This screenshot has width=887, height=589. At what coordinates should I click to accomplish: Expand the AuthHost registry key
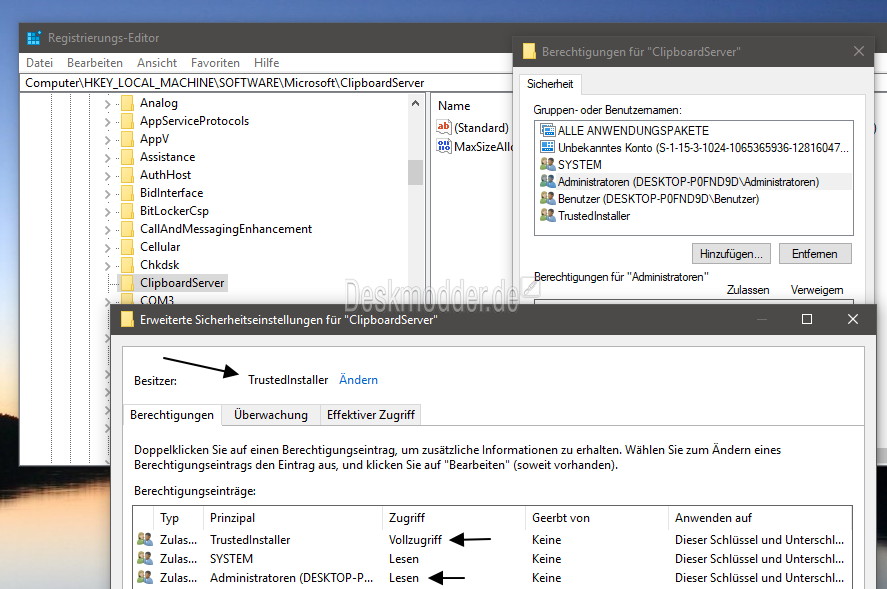[107, 176]
